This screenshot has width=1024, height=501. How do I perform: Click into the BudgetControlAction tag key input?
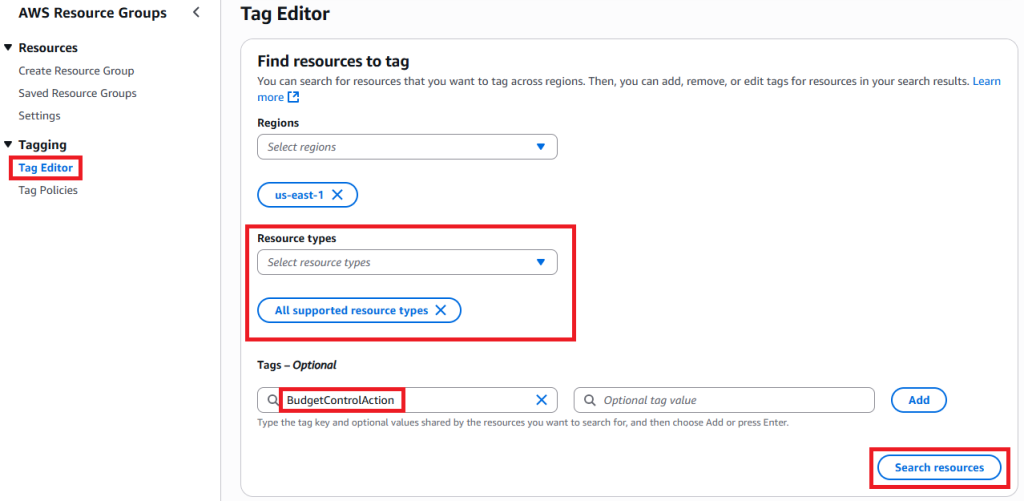click(408, 400)
